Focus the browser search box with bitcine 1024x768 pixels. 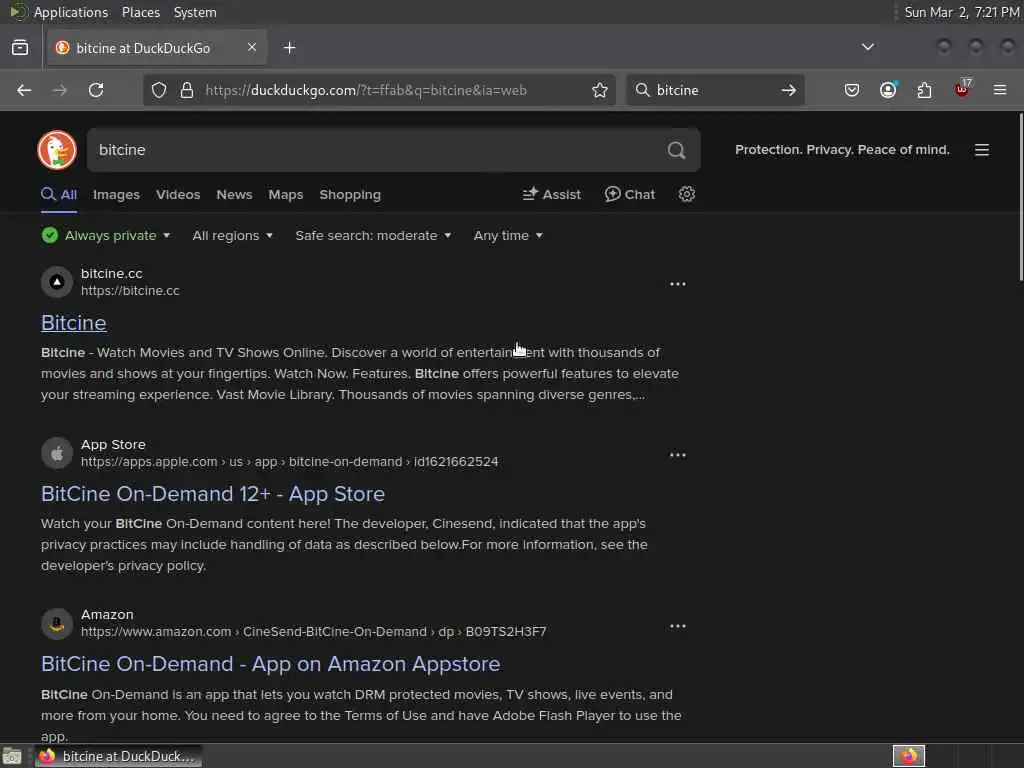click(714, 90)
